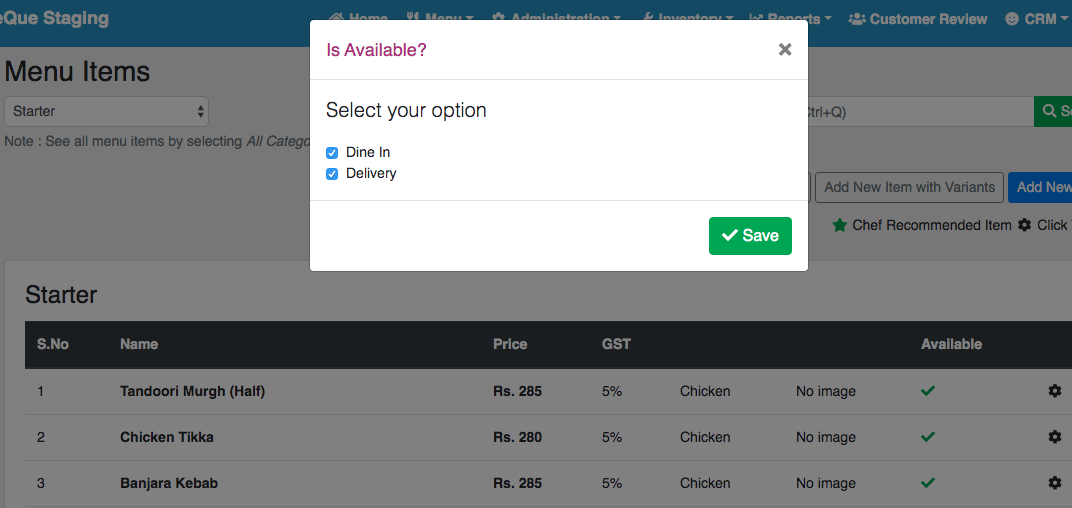Image resolution: width=1072 pixels, height=508 pixels.
Task: Expand the Reports dropdown menu
Action: click(x=790, y=19)
